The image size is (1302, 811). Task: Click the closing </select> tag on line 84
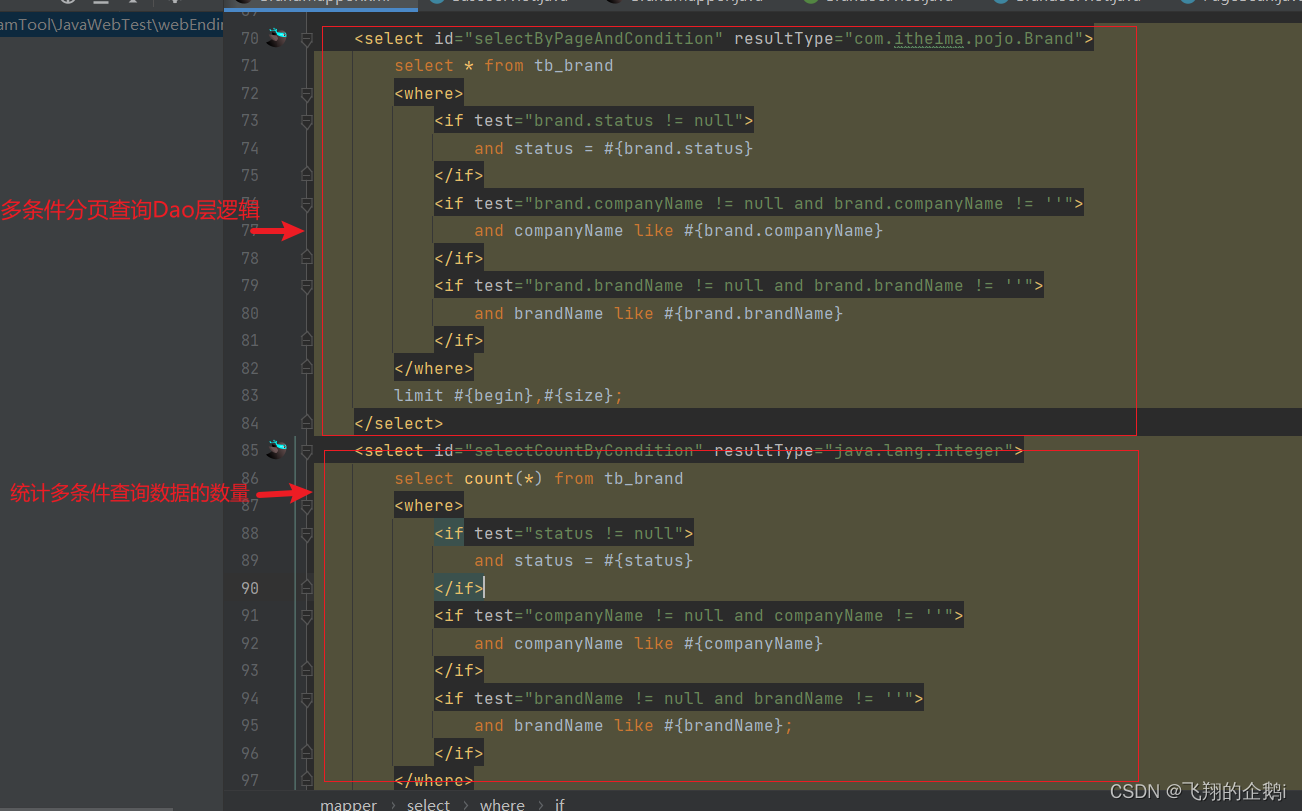(x=399, y=423)
